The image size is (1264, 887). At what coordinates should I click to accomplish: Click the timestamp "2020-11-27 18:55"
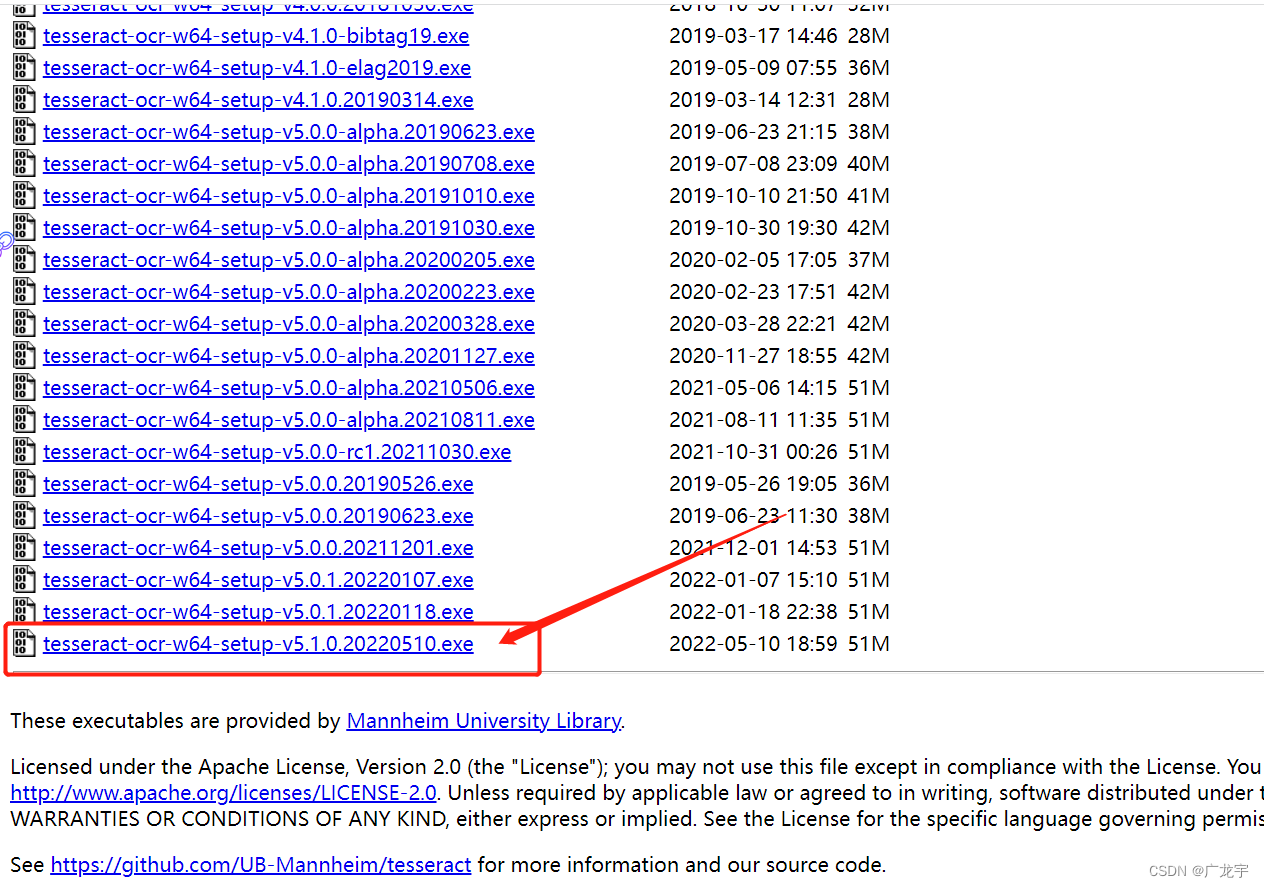tap(753, 356)
